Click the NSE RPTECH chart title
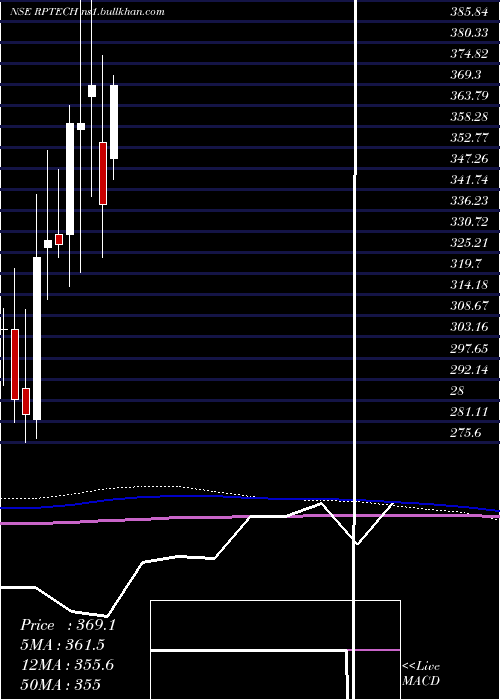Screen dimensions: 500x700 coord(88,12)
